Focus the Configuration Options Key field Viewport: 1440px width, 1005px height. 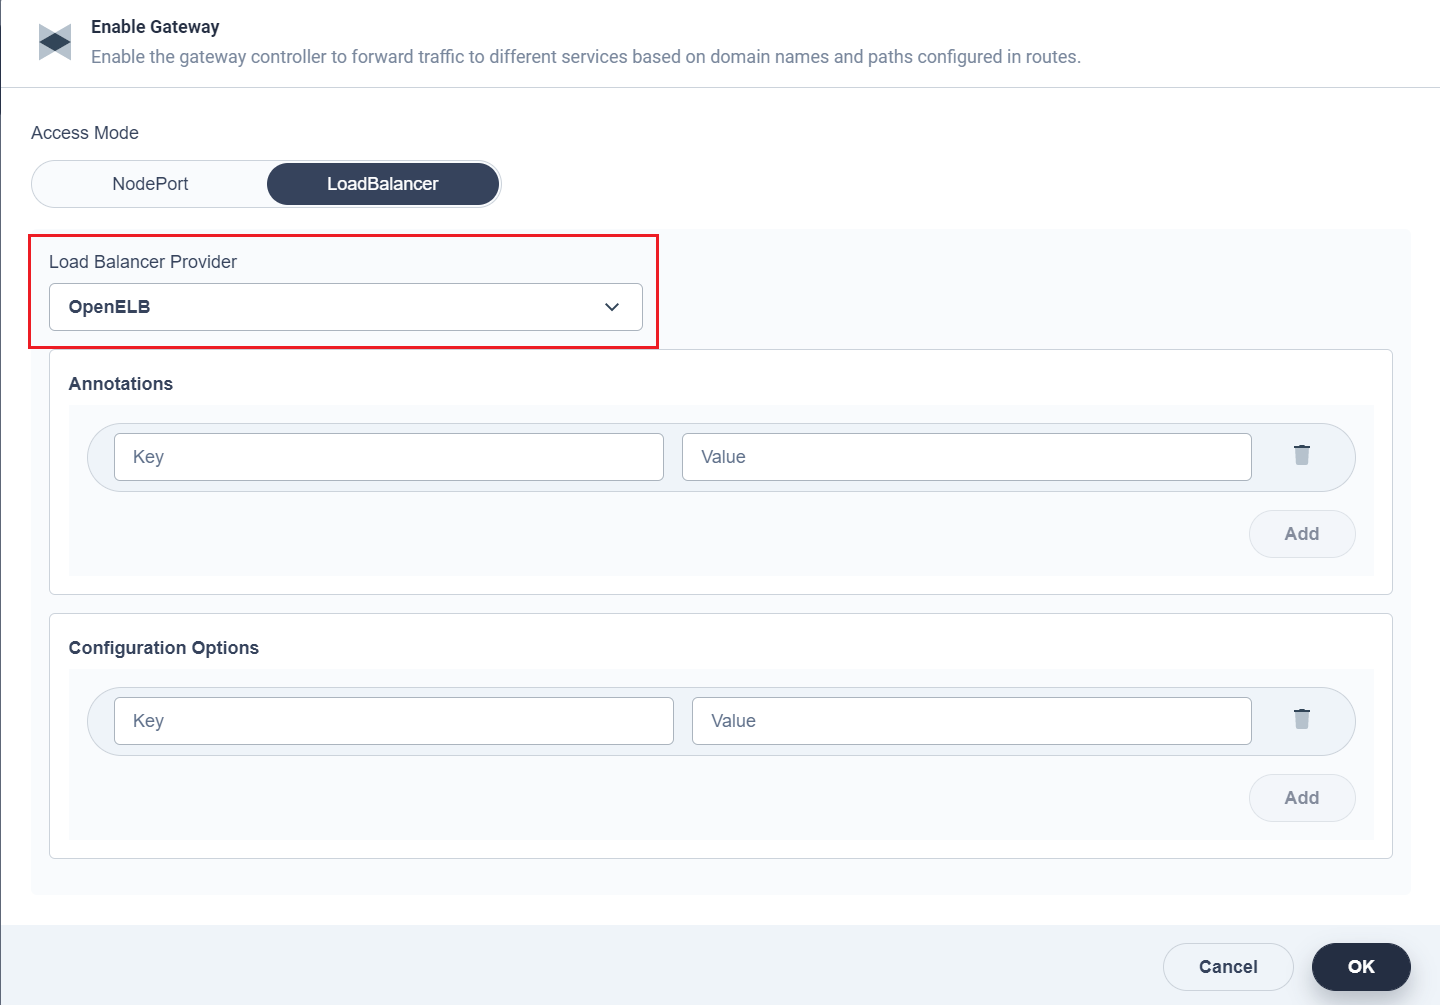click(x=393, y=720)
